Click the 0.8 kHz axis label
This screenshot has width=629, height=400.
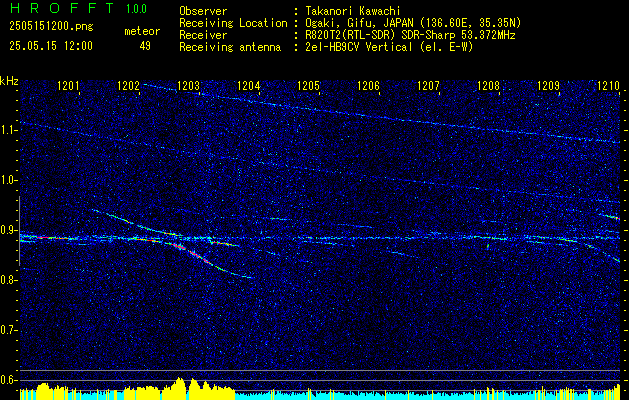click(9, 280)
